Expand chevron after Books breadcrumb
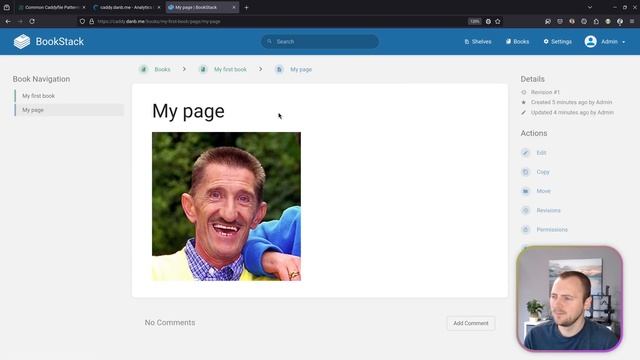The height and width of the screenshot is (360, 640). point(184,69)
